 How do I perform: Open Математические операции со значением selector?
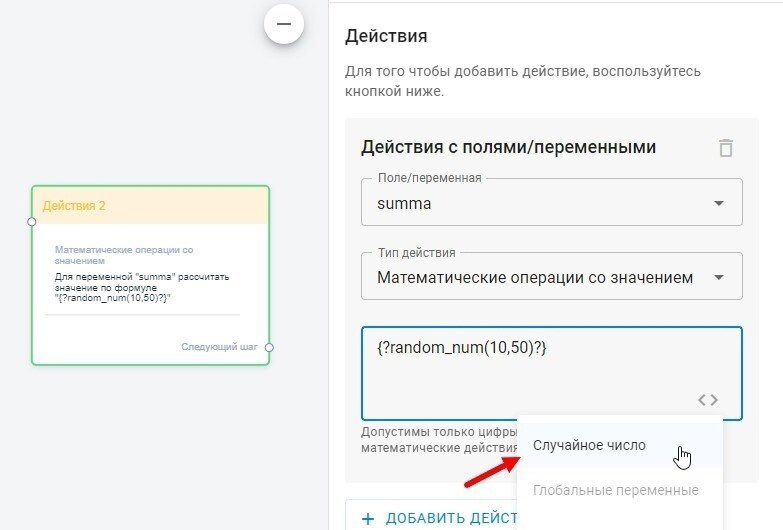coord(535,277)
